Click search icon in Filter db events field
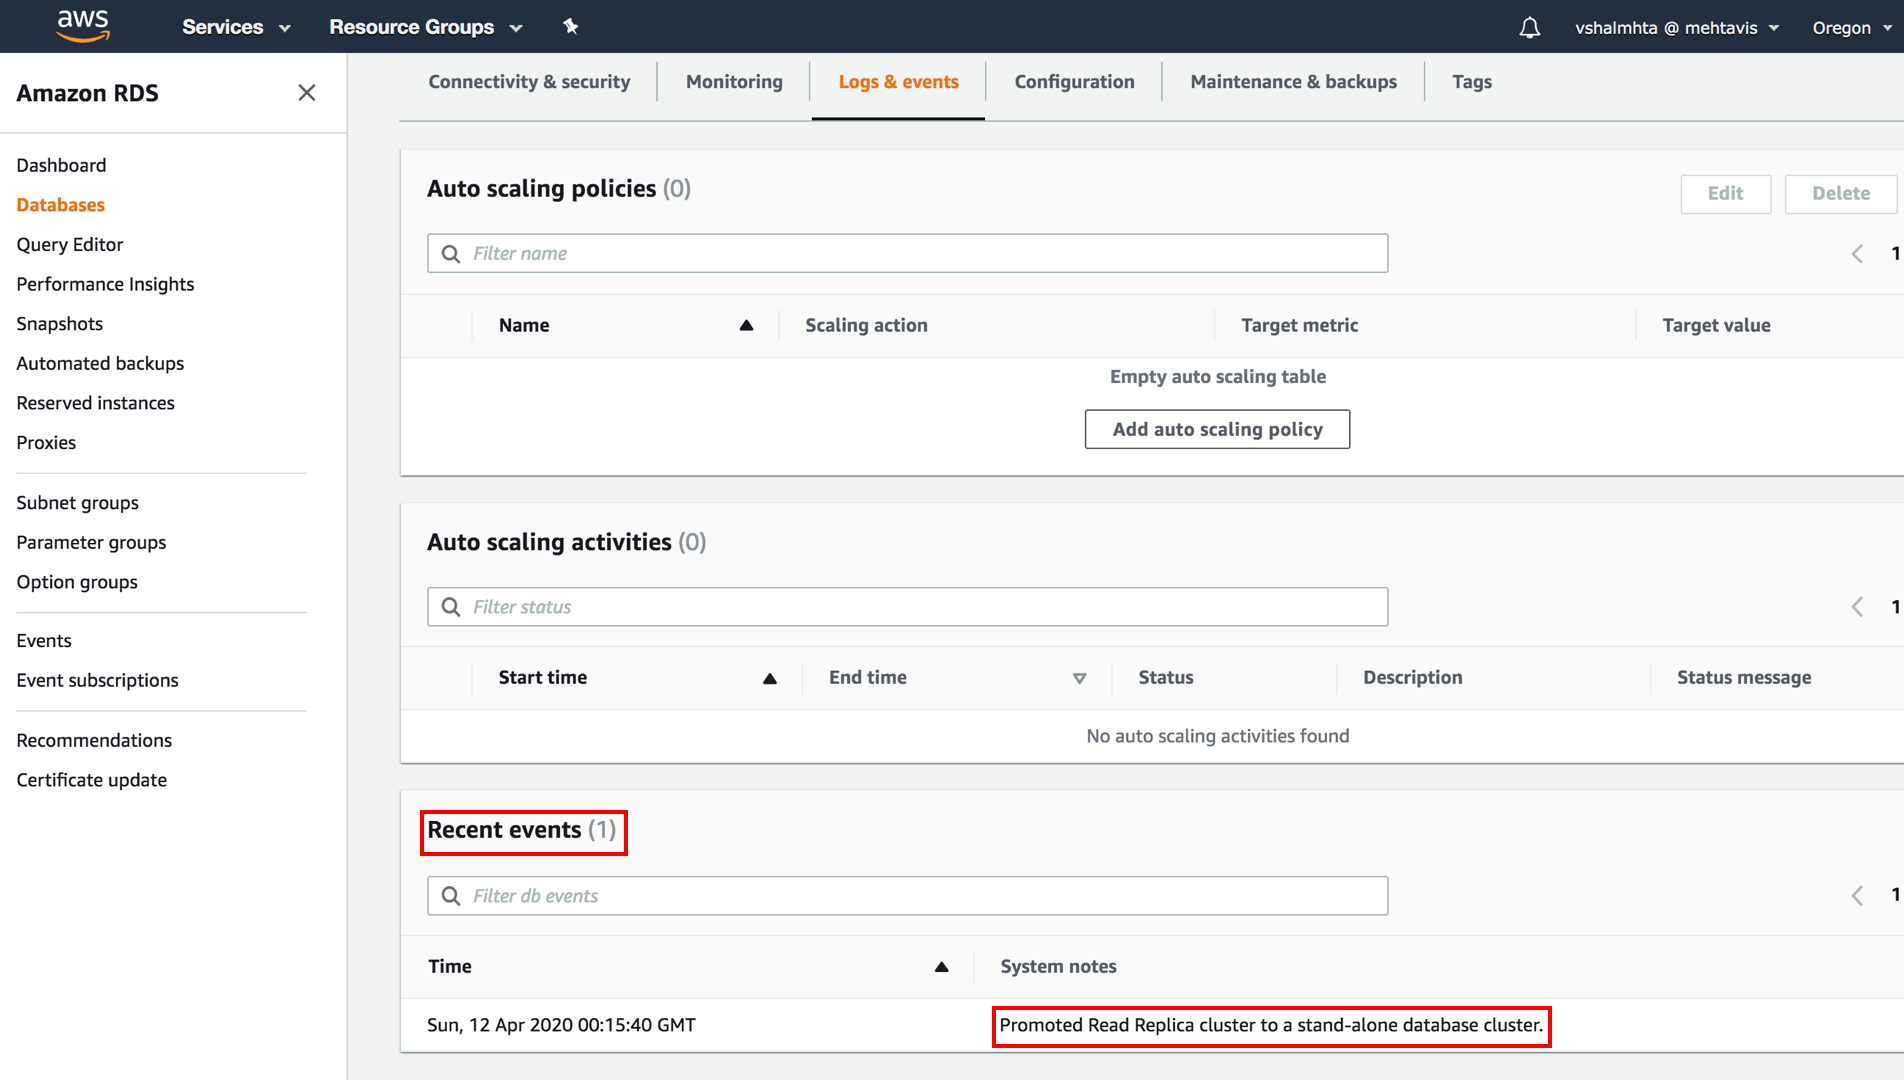 [x=451, y=896]
